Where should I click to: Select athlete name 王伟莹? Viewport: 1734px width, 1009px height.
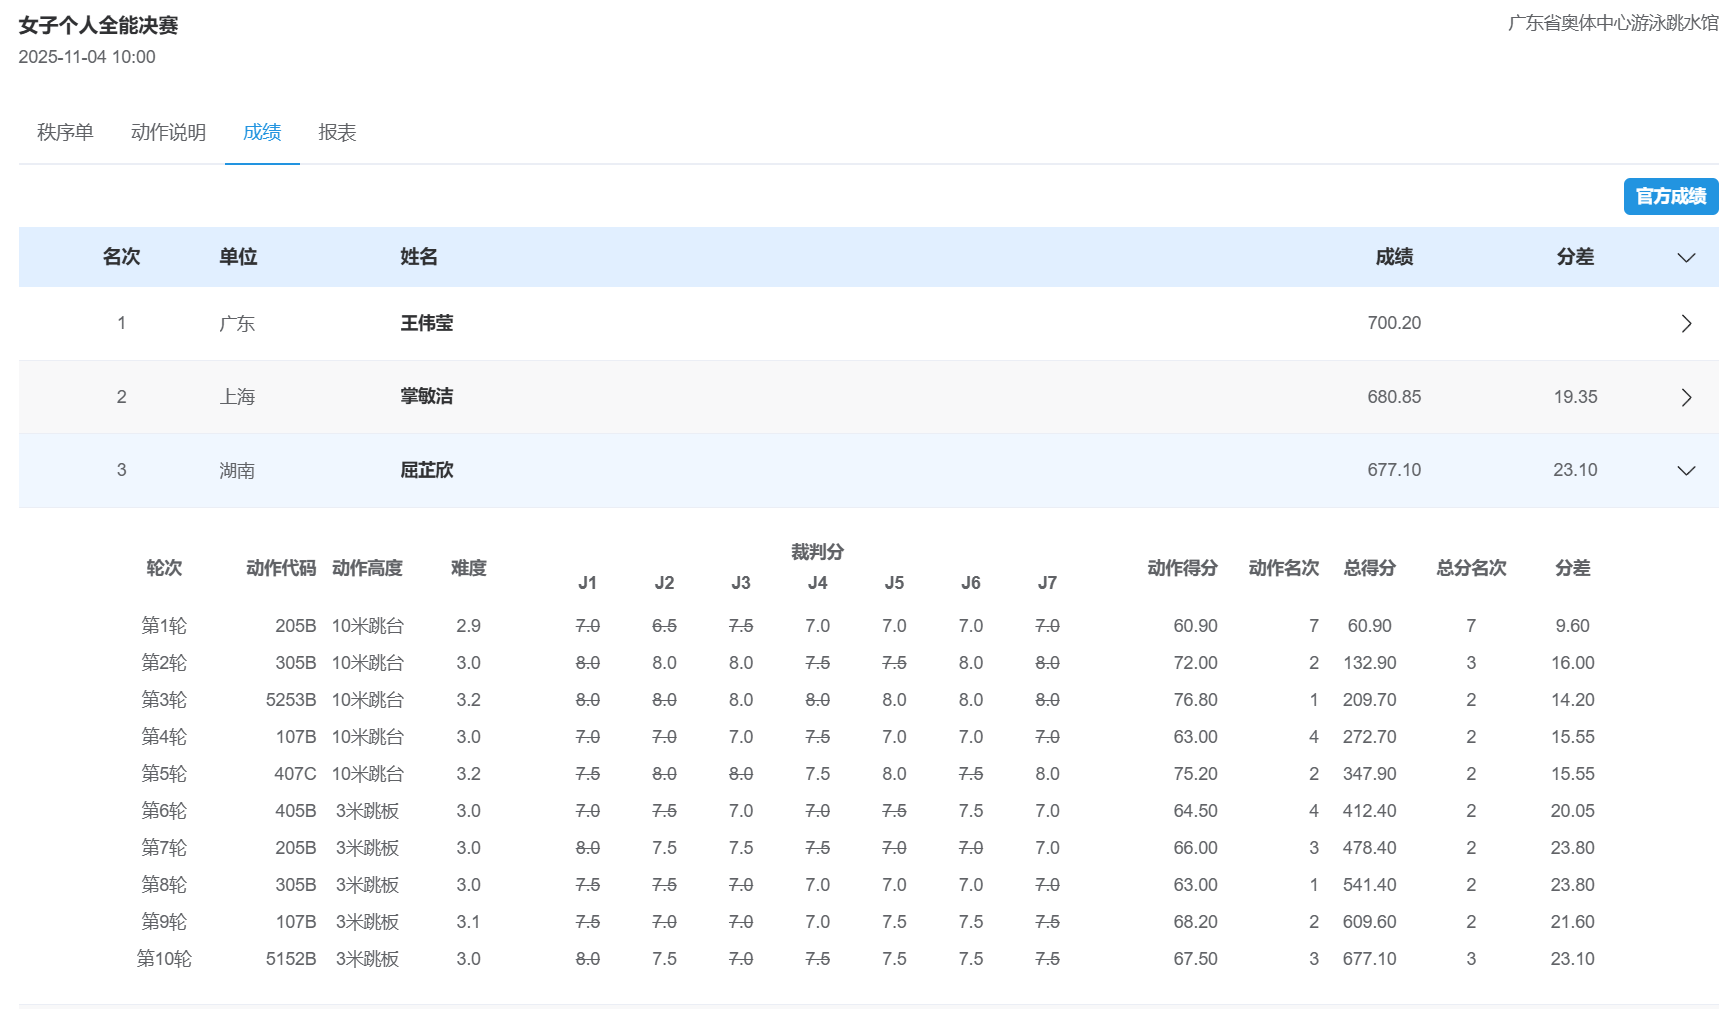tap(425, 323)
